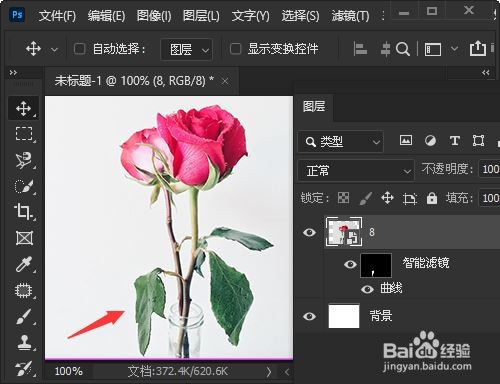Open the 滤镜(T) menu

(350, 16)
